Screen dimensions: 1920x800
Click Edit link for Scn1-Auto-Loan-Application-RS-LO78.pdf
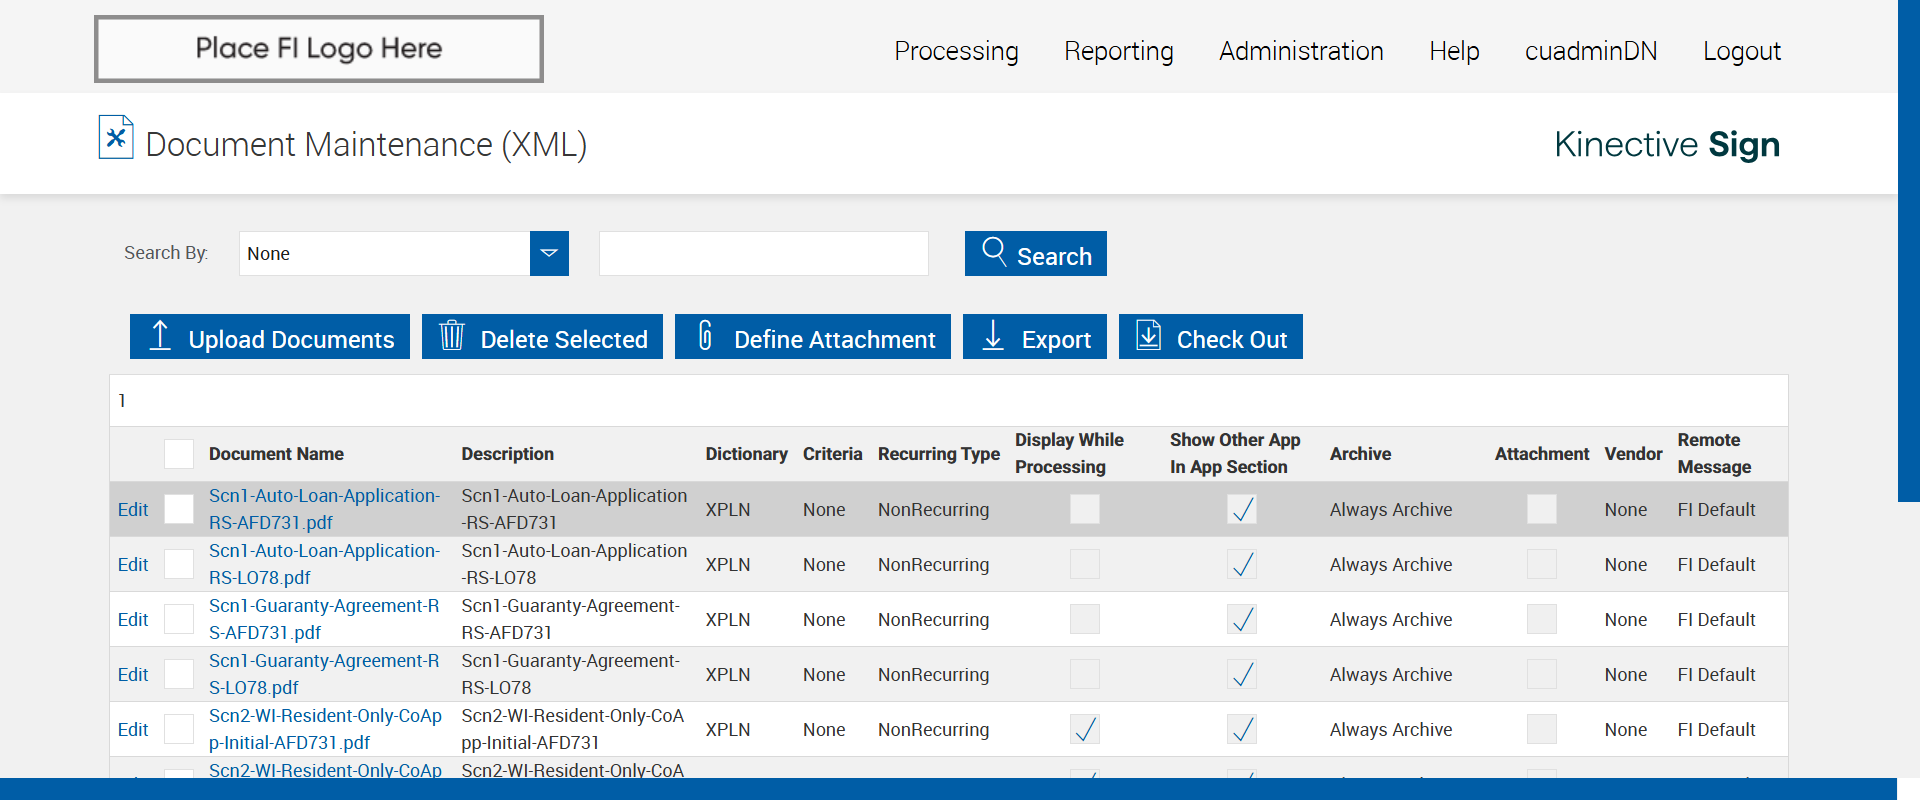click(133, 564)
